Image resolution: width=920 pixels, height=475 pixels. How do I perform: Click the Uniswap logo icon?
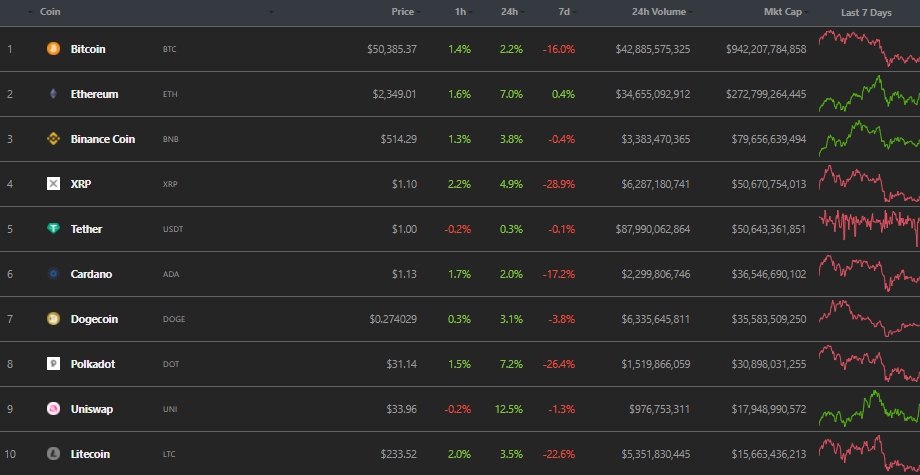pos(53,409)
